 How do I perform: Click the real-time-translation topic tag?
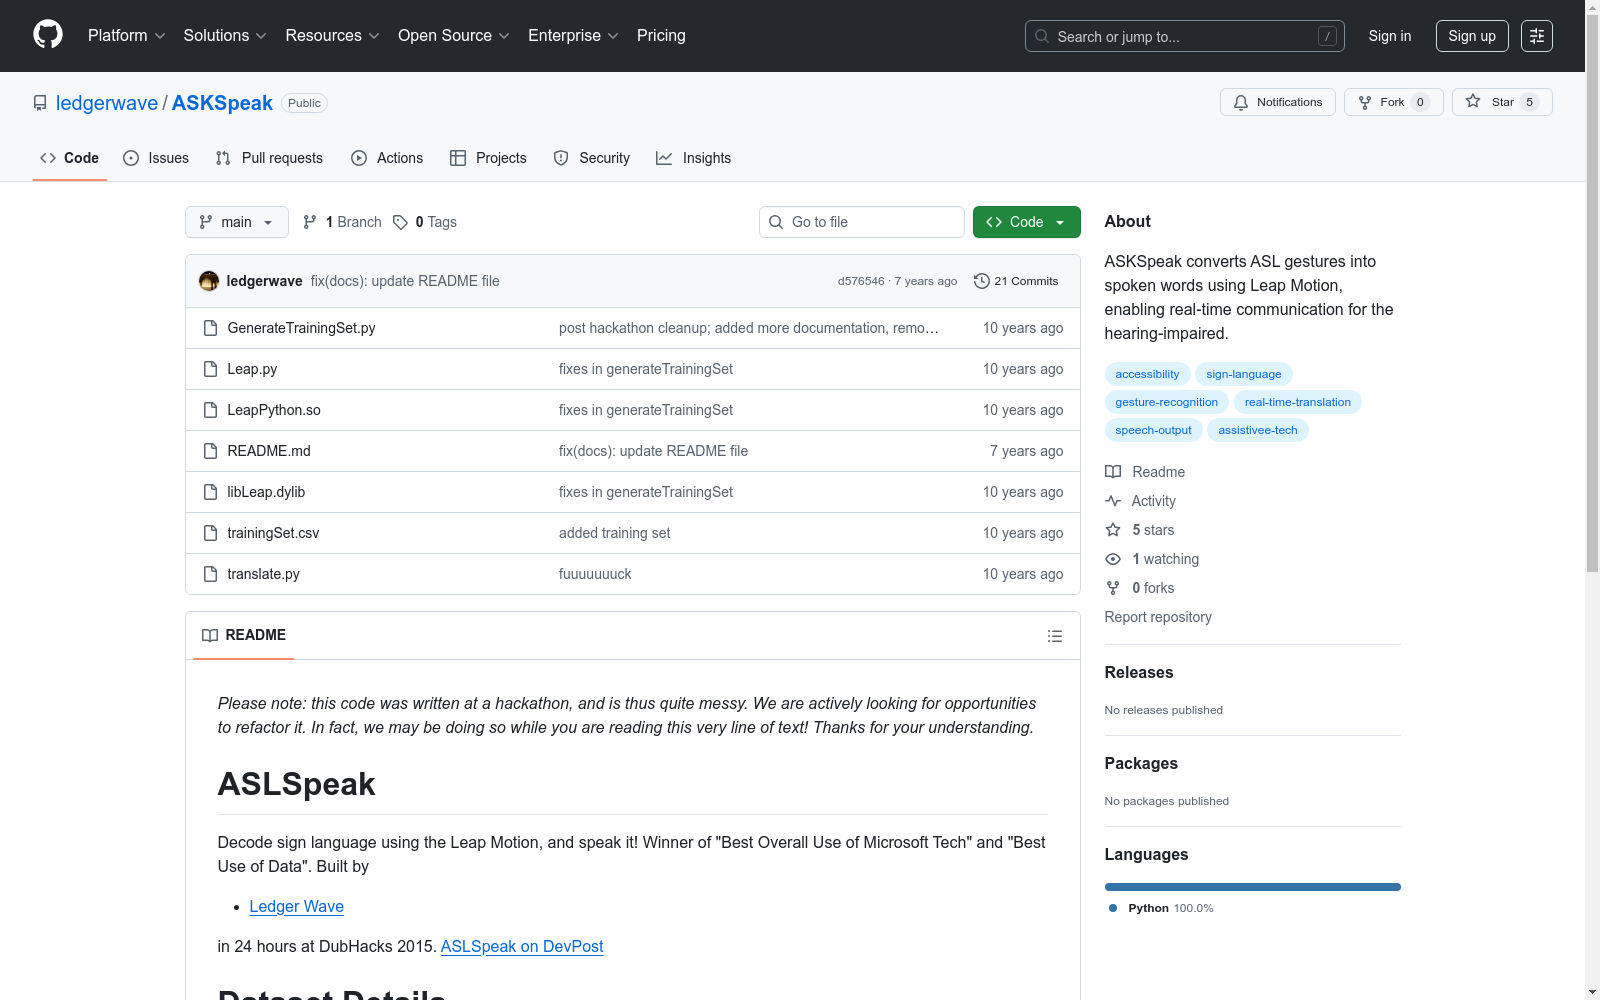coord(1298,402)
